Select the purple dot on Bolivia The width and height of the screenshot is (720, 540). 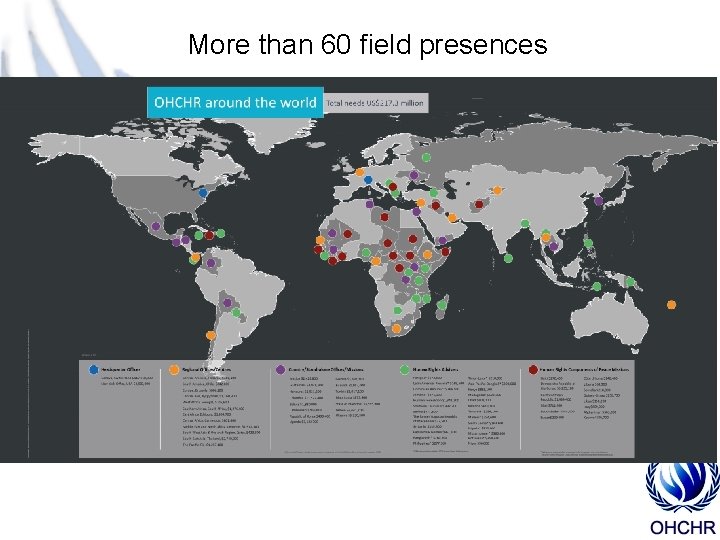(x=227, y=303)
